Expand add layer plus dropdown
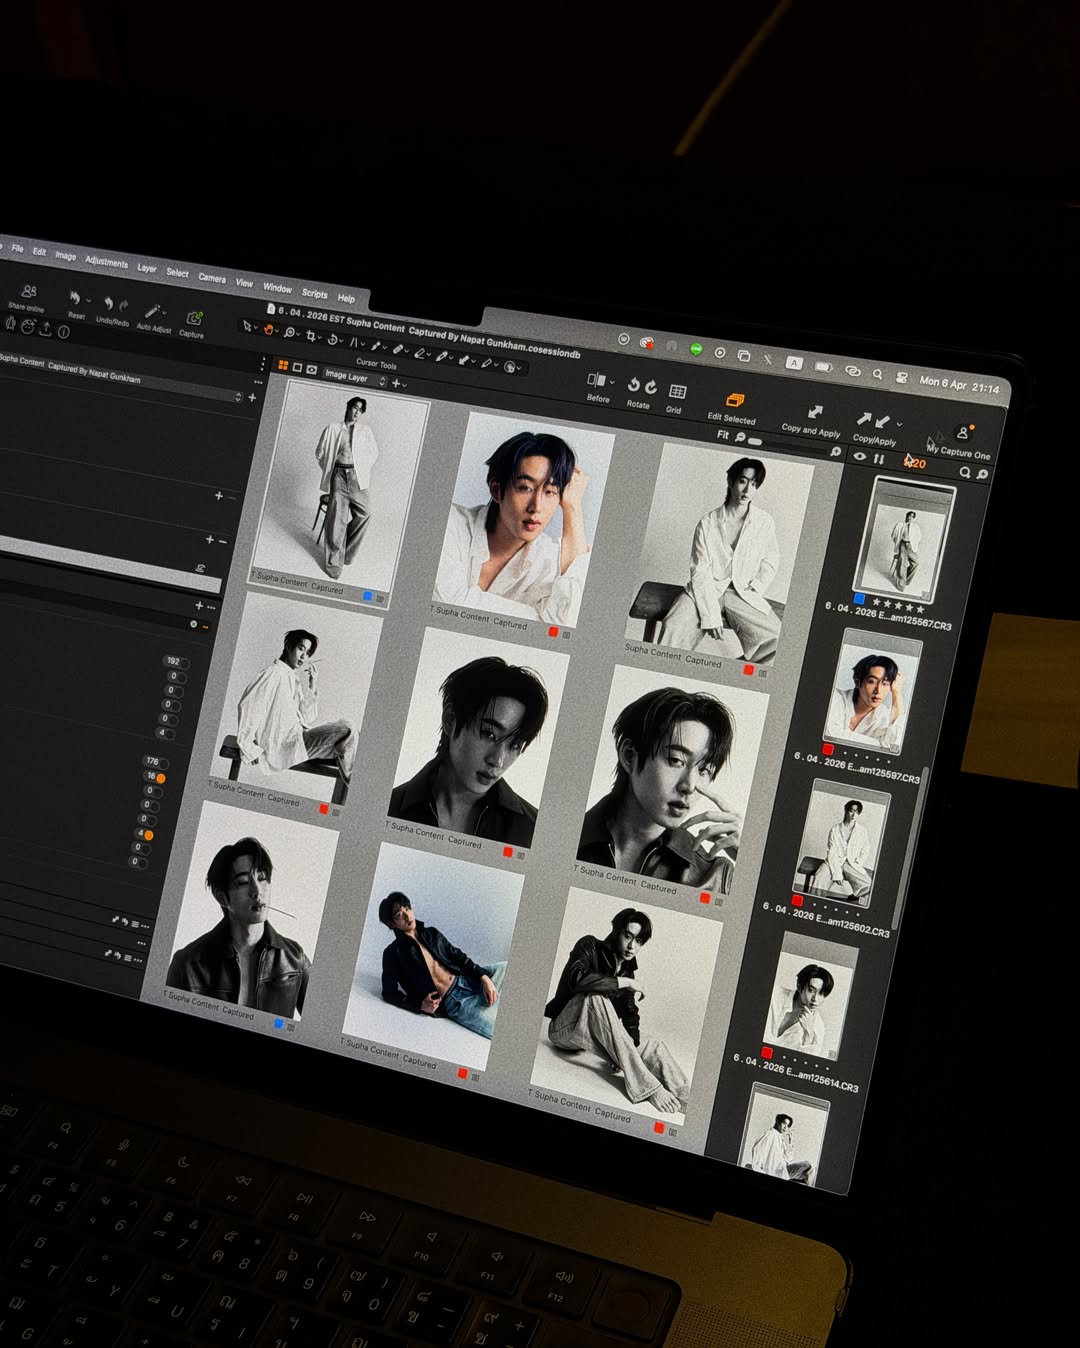This screenshot has width=1080, height=1348. [x=398, y=384]
